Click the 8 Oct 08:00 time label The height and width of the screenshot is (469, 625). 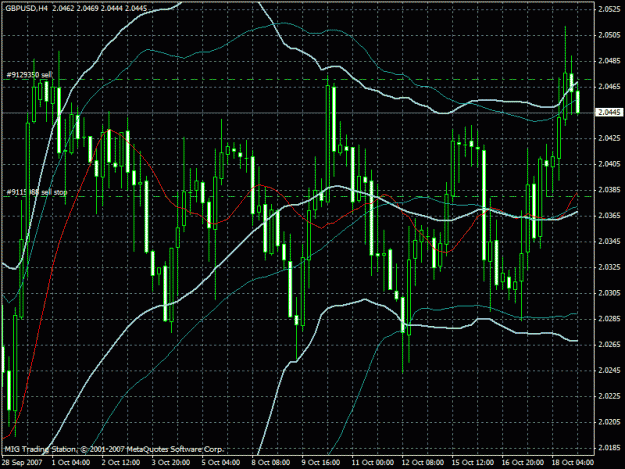tap(271, 463)
